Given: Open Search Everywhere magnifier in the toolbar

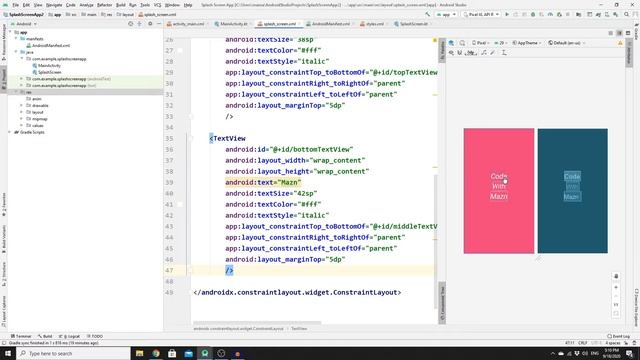Looking at the screenshot, I should click(627, 15).
